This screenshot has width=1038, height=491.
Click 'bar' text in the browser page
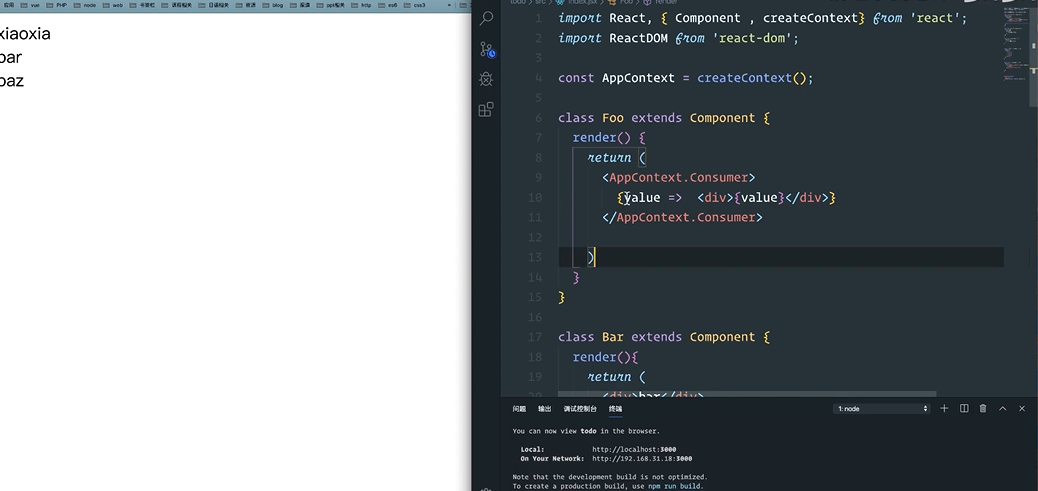click(11, 58)
